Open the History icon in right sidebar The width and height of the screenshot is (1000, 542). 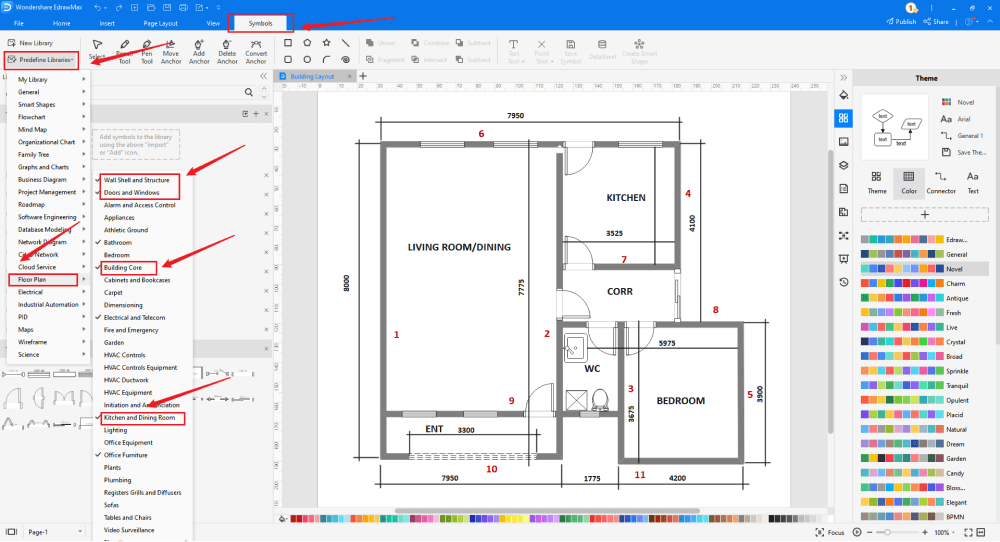point(844,282)
